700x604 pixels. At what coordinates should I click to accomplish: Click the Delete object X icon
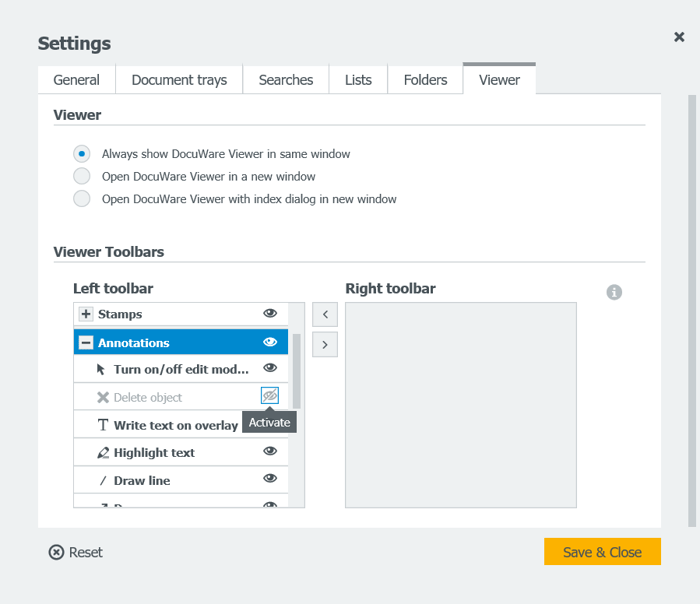[x=102, y=397]
